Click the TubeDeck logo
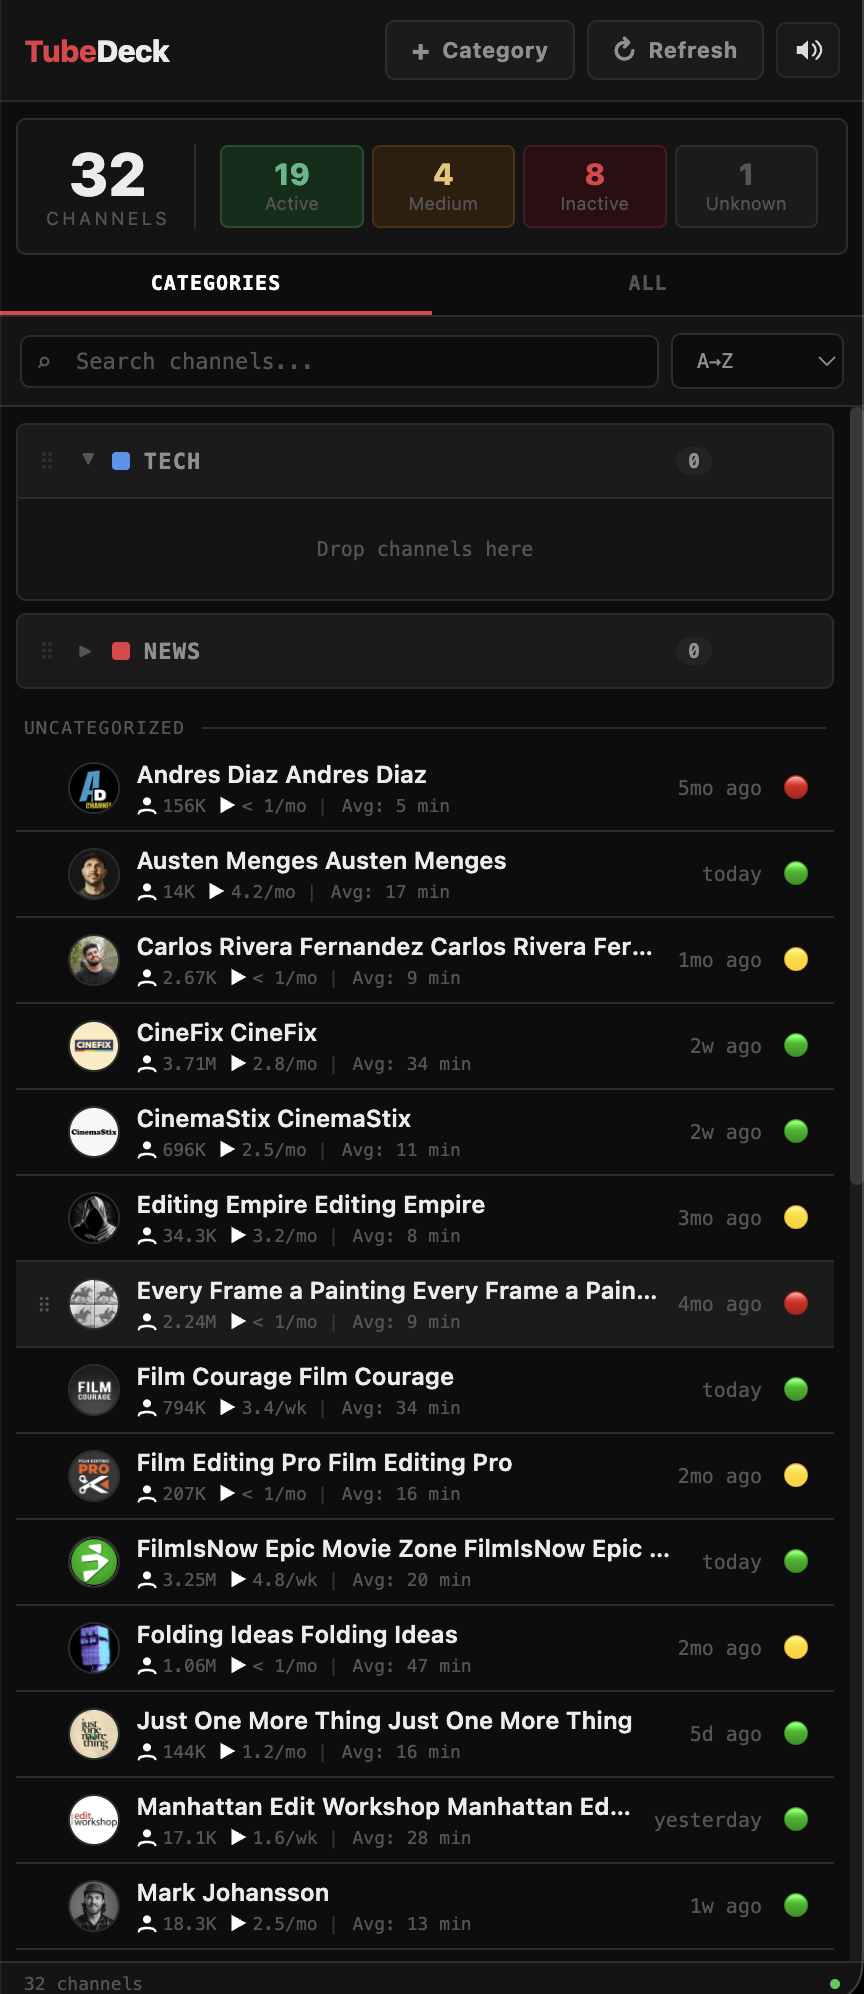The height and width of the screenshot is (1994, 864). tap(97, 51)
